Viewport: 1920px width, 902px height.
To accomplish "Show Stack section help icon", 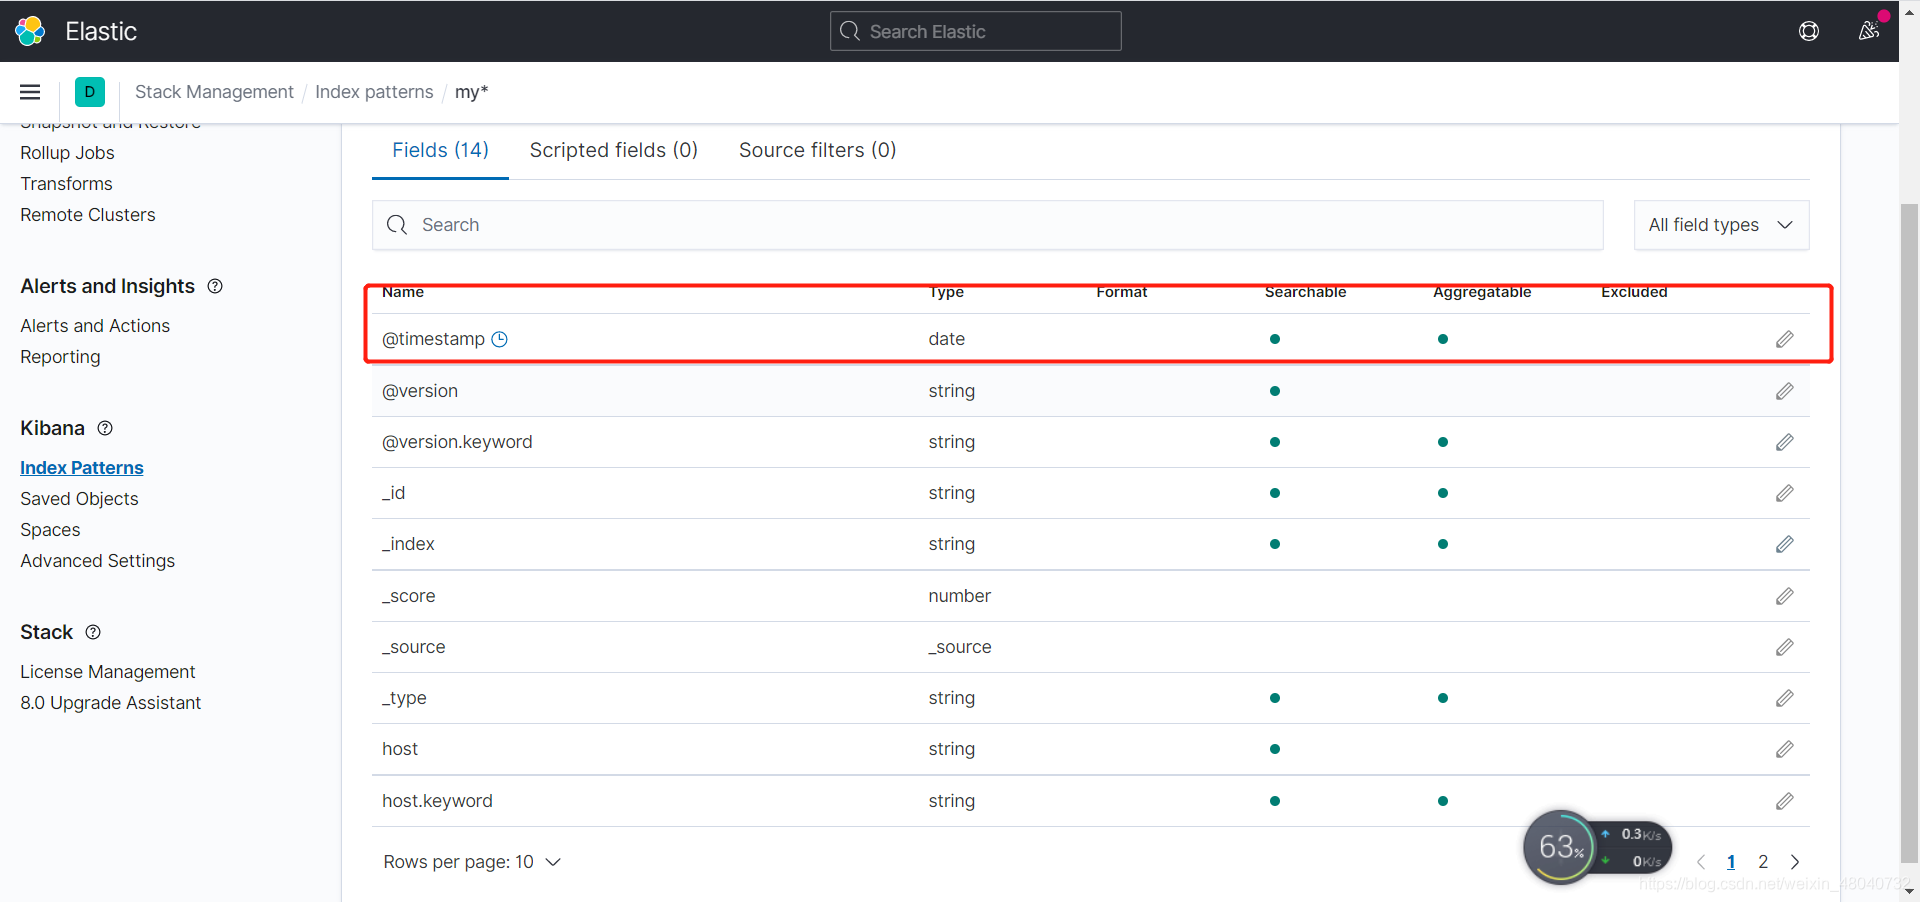I will coord(93,632).
